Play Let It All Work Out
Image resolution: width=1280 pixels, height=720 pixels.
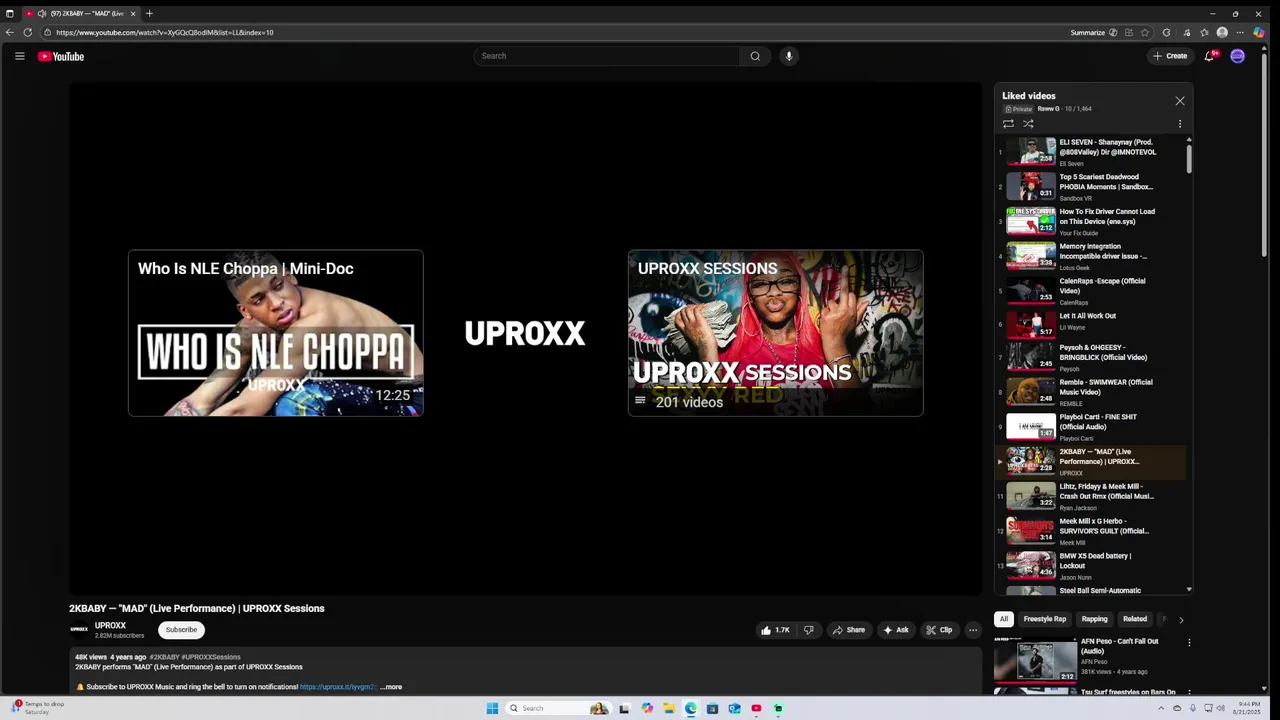click(1091, 326)
